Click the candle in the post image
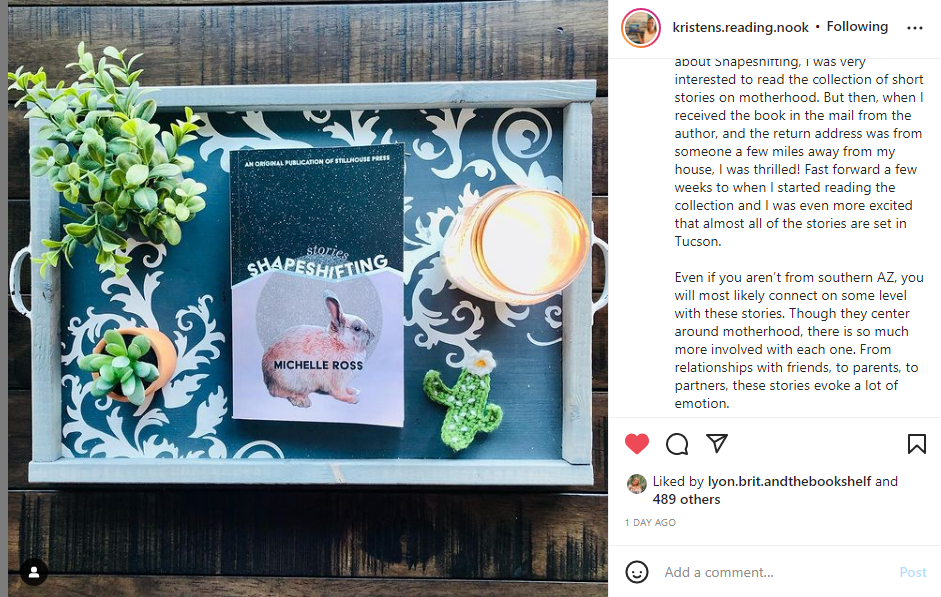The width and height of the screenshot is (941, 597). pyautogui.click(x=516, y=243)
